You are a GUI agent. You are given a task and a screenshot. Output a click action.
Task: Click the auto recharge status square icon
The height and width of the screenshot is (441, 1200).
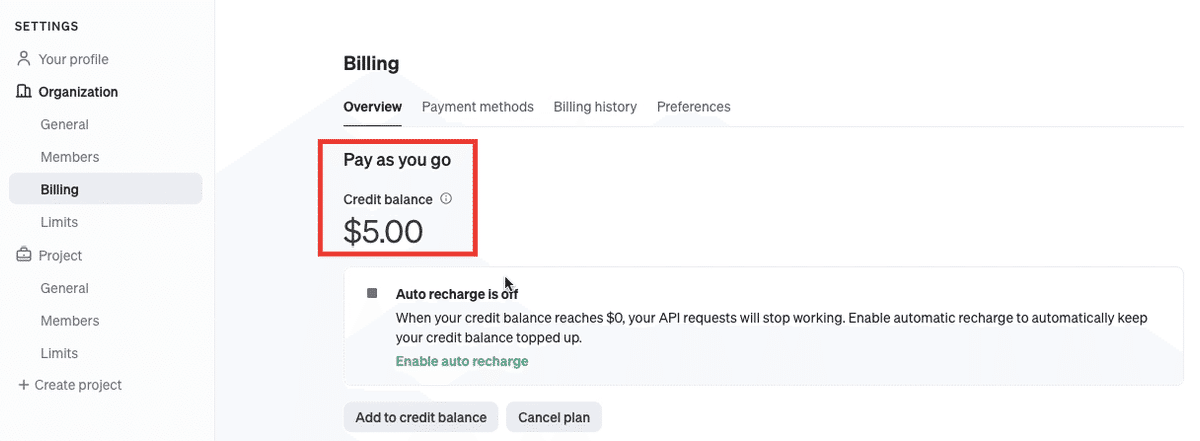372,293
